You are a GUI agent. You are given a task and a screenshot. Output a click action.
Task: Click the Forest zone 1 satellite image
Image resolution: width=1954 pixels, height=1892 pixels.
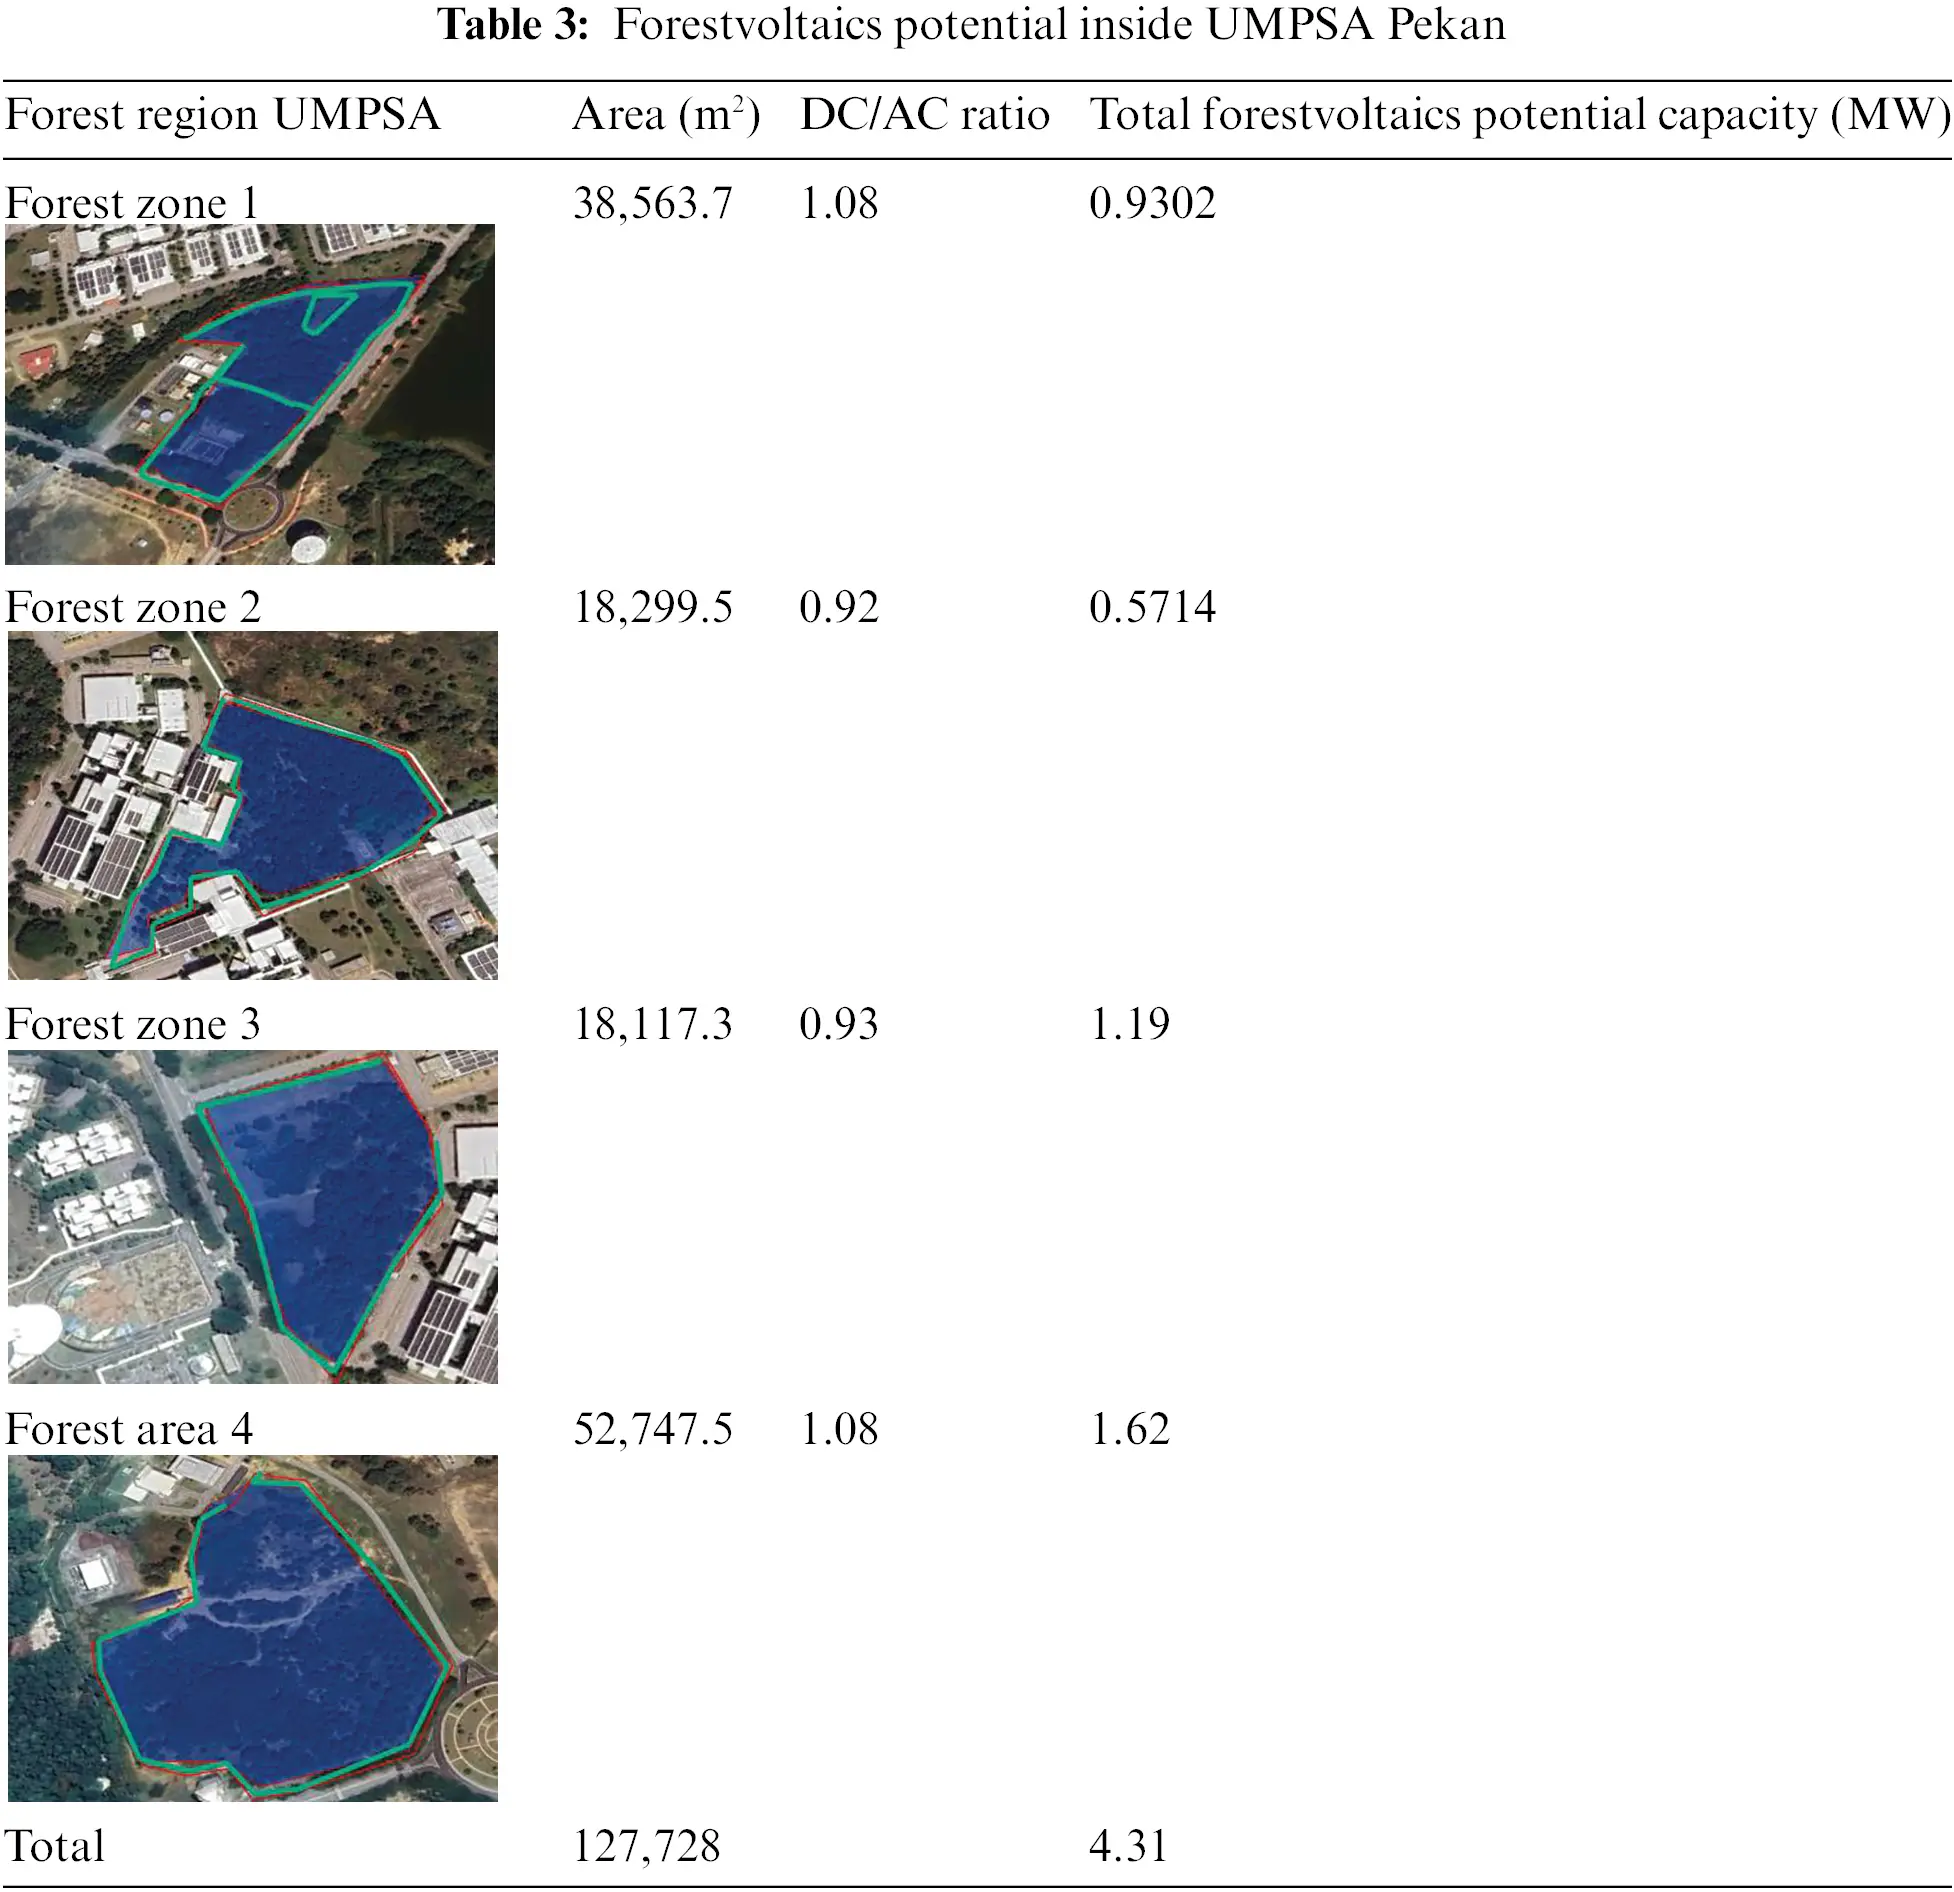[250, 394]
